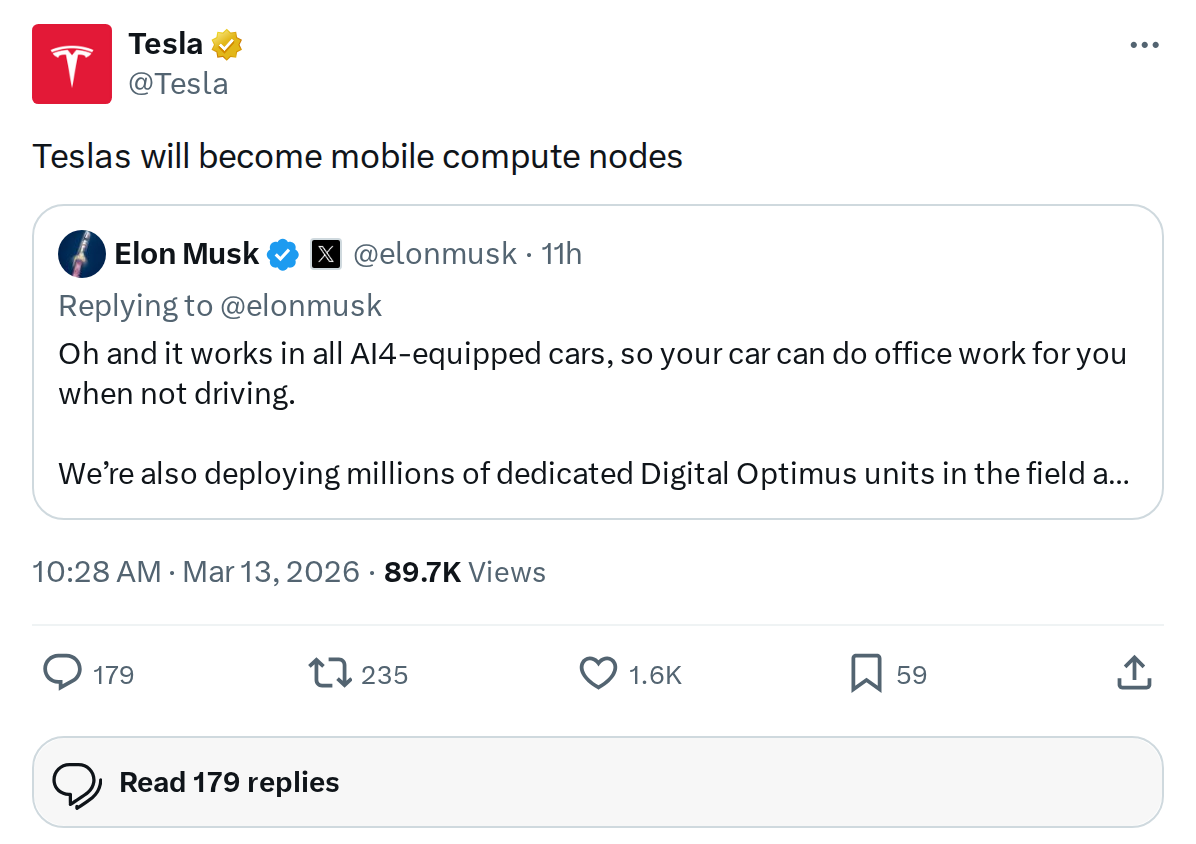The height and width of the screenshot is (844, 1196).
Task: Click Tesla's profile picture
Action: point(71,63)
